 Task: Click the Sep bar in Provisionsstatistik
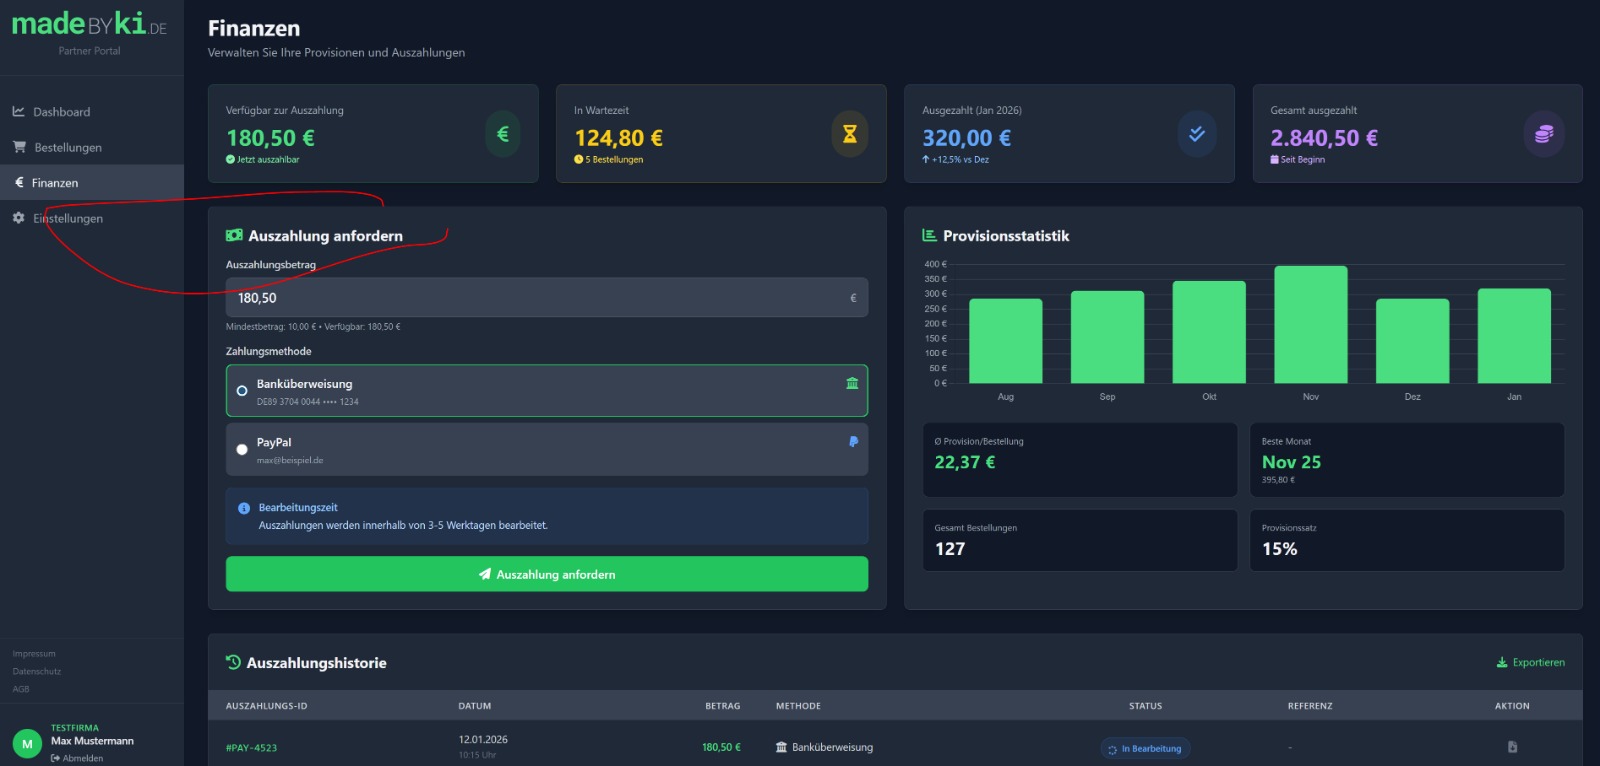(1107, 337)
